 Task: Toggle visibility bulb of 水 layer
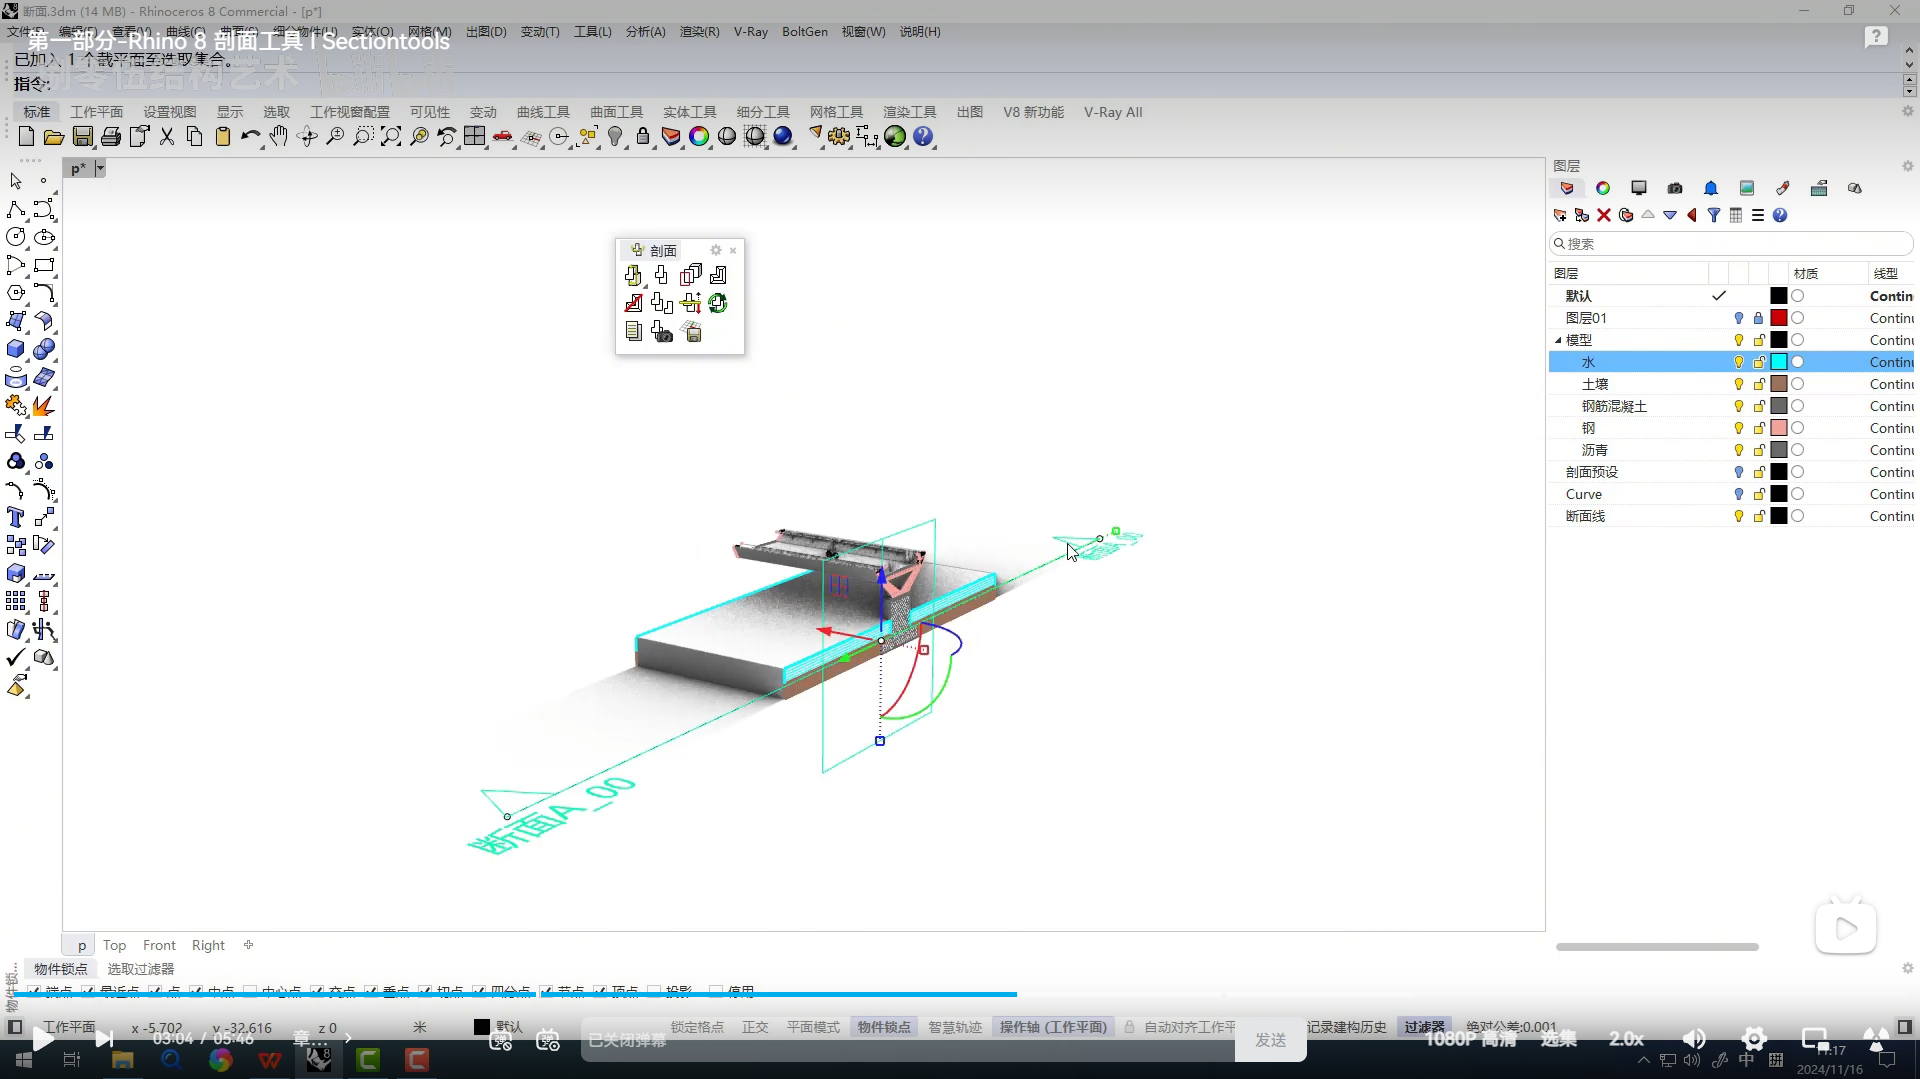[x=1739, y=362]
